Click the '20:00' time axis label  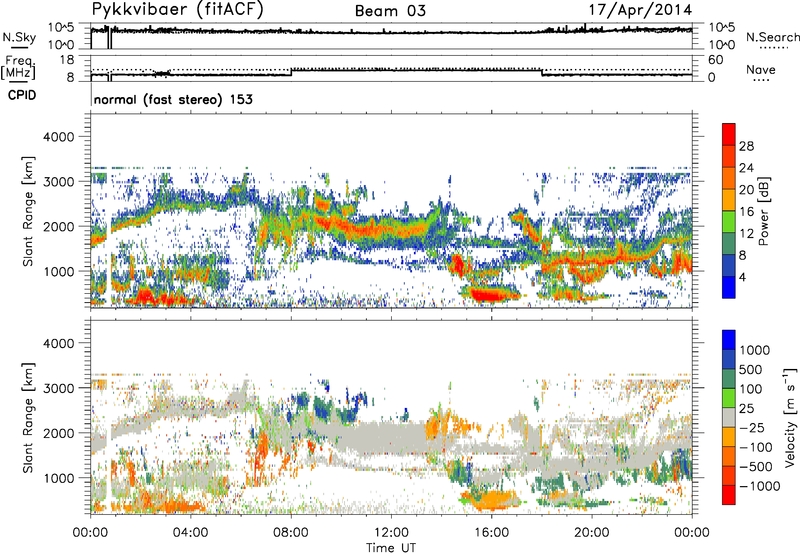tap(592, 533)
